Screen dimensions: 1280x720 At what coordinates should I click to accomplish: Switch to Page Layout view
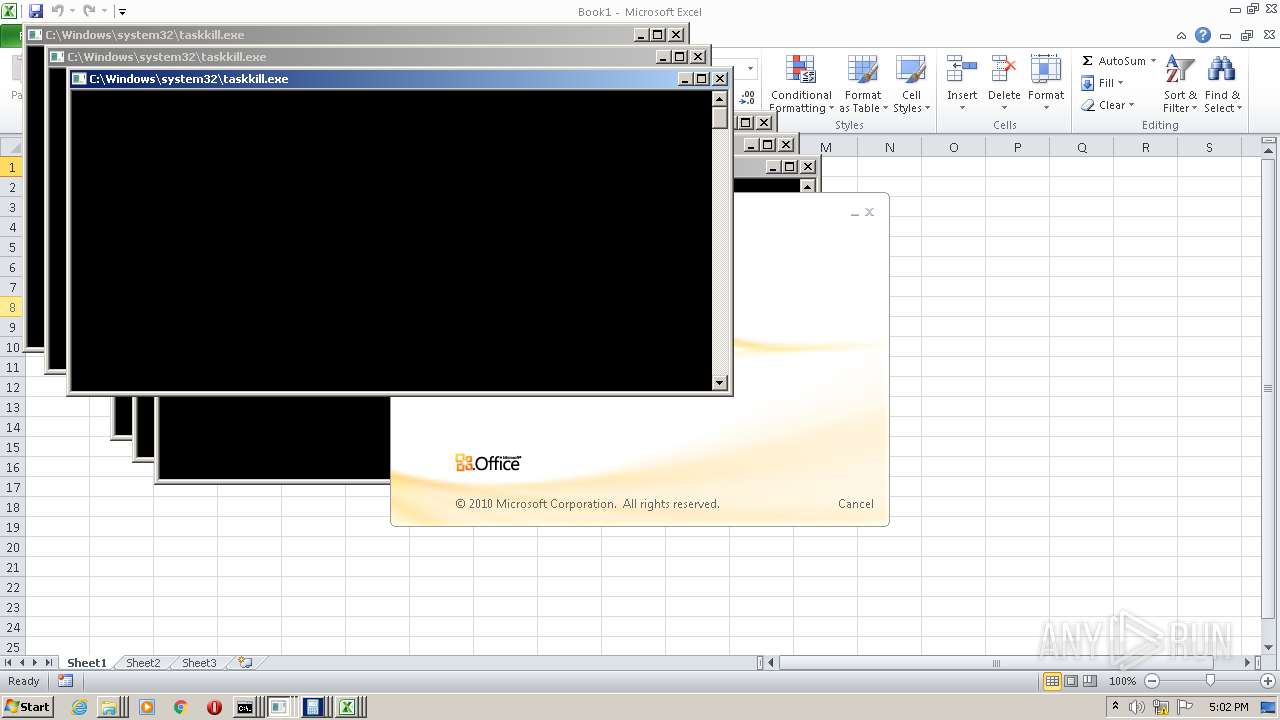point(1071,681)
